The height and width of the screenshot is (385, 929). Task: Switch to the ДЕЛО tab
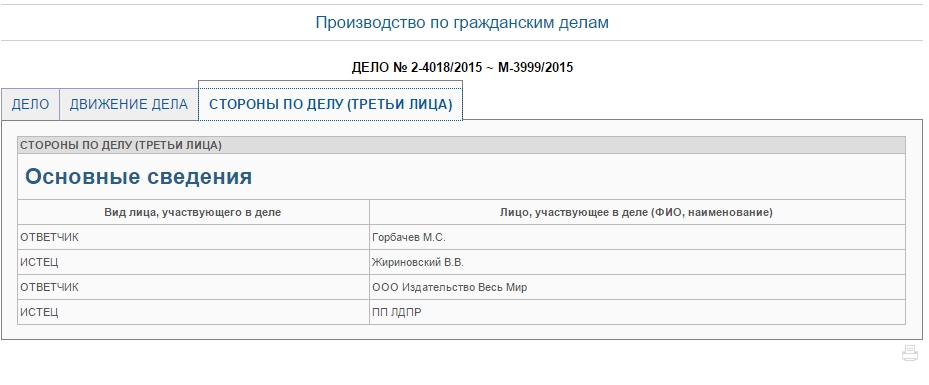pyautogui.click(x=30, y=105)
